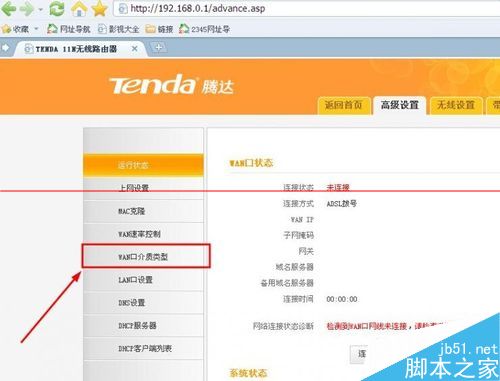This screenshot has height=381, width=500.
Task: Switch to the 高级设置 tab
Action: 400,106
